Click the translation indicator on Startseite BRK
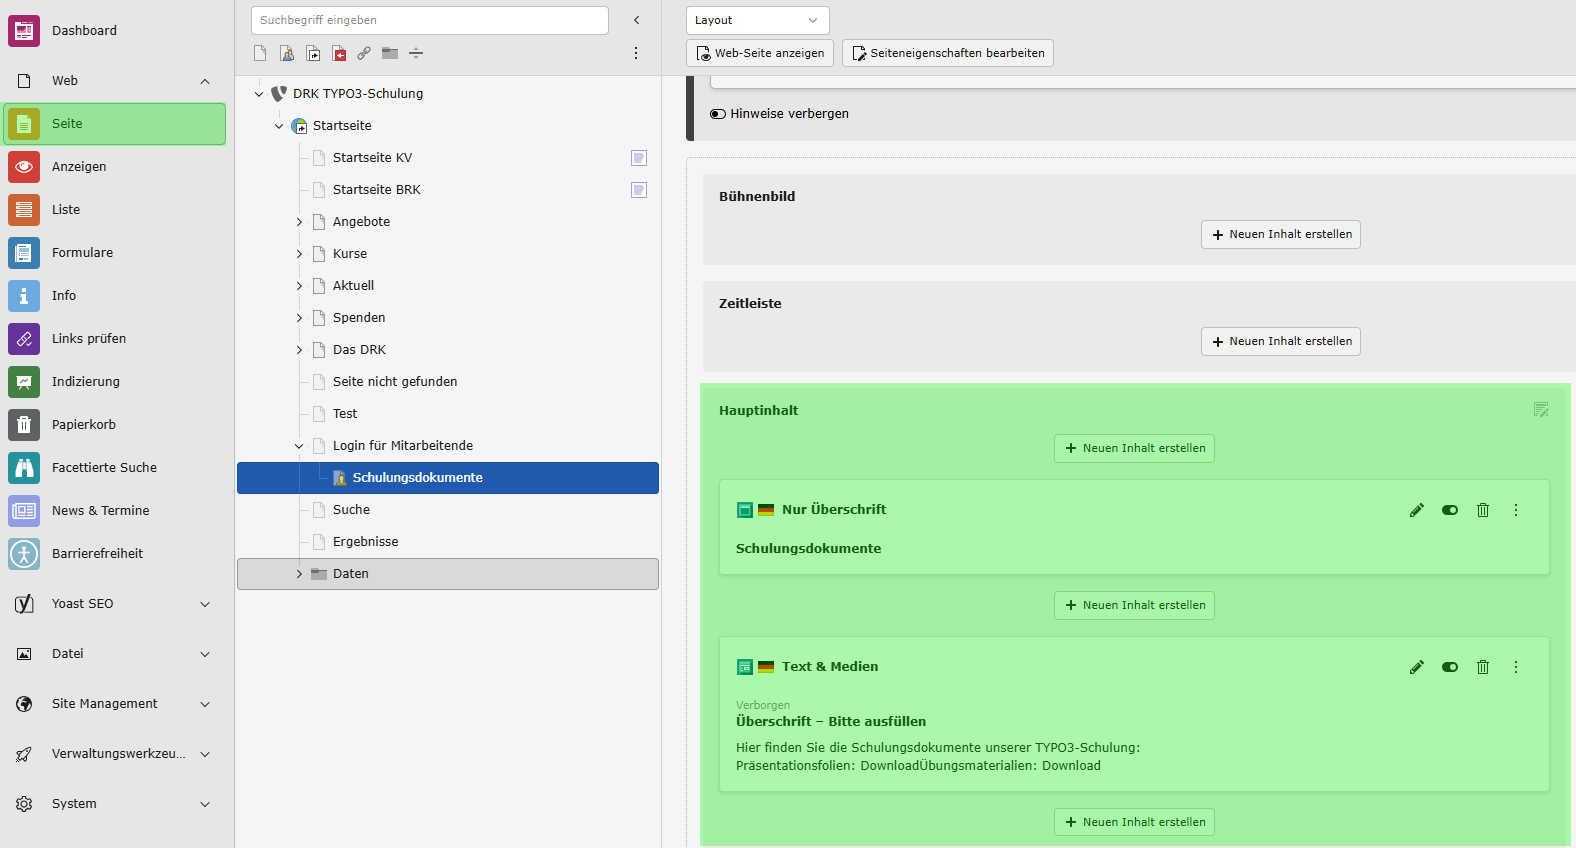Viewport: 1576px width, 848px height. (x=639, y=190)
